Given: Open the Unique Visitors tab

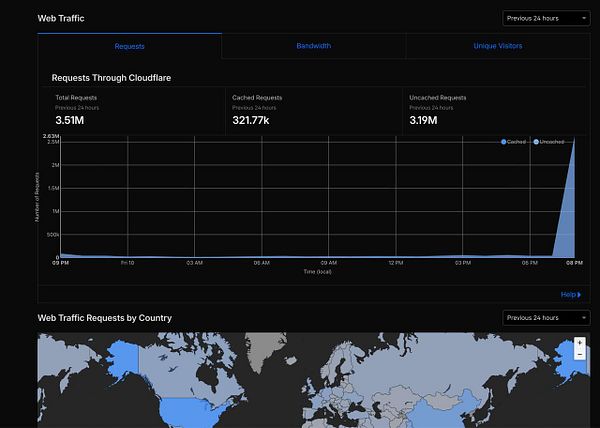Looking at the screenshot, I should [497, 46].
